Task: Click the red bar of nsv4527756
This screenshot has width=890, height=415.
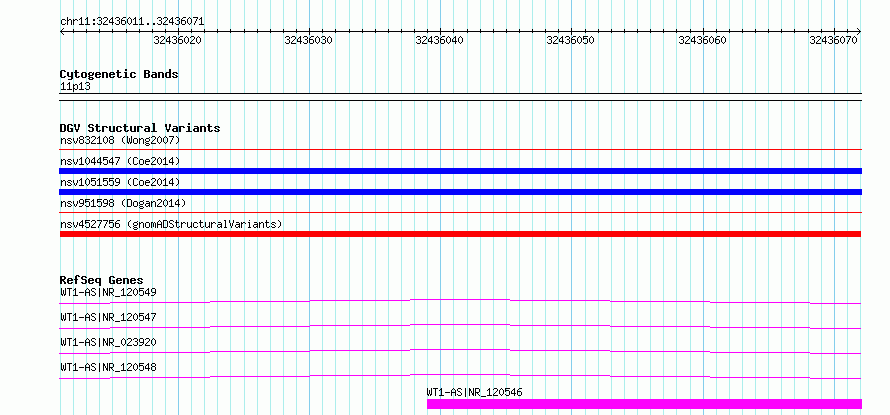Action: pyautogui.click(x=460, y=234)
